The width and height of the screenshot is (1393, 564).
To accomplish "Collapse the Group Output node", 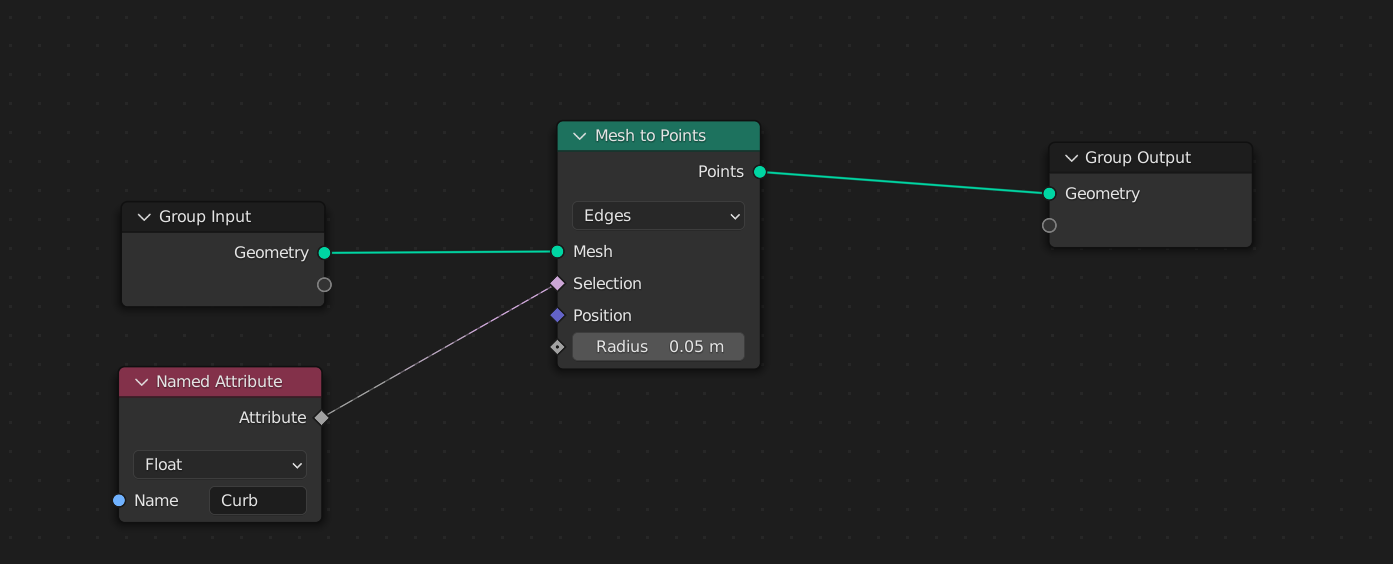I will [x=1071, y=158].
